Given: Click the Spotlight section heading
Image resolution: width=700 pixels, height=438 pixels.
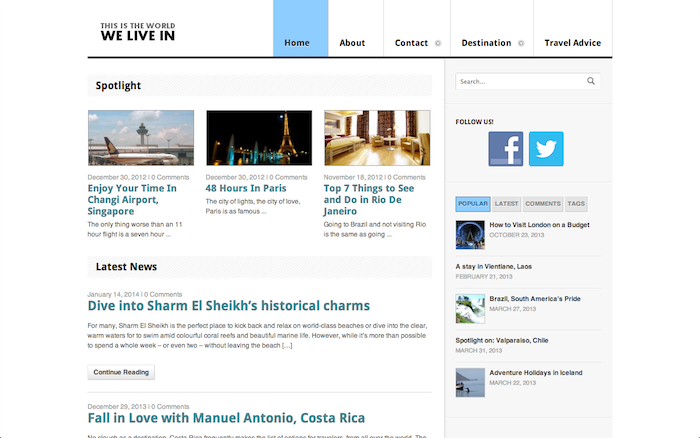Looking at the screenshot, I should (118, 85).
